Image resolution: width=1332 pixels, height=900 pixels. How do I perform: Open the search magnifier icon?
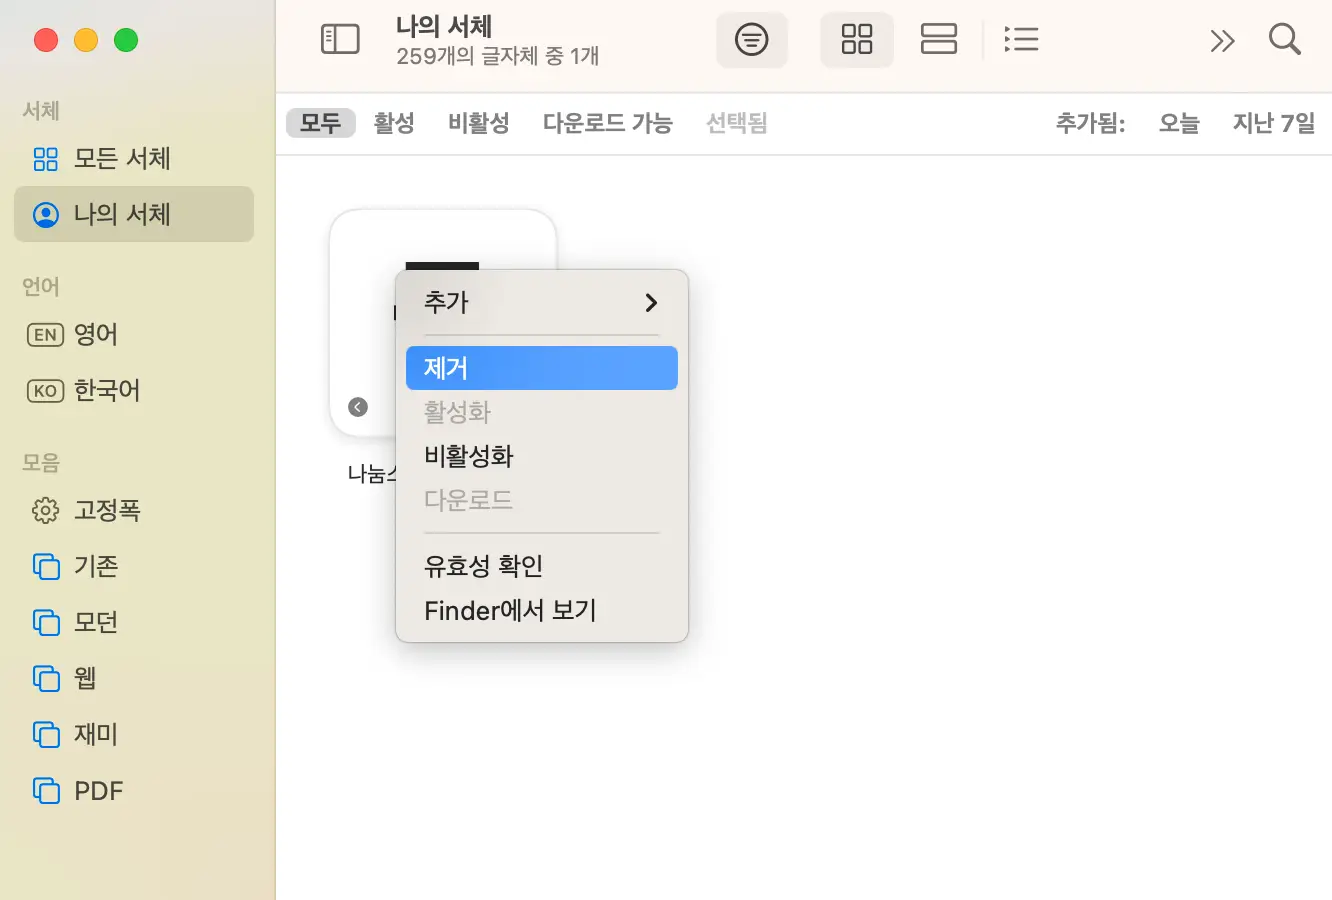point(1285,40)
